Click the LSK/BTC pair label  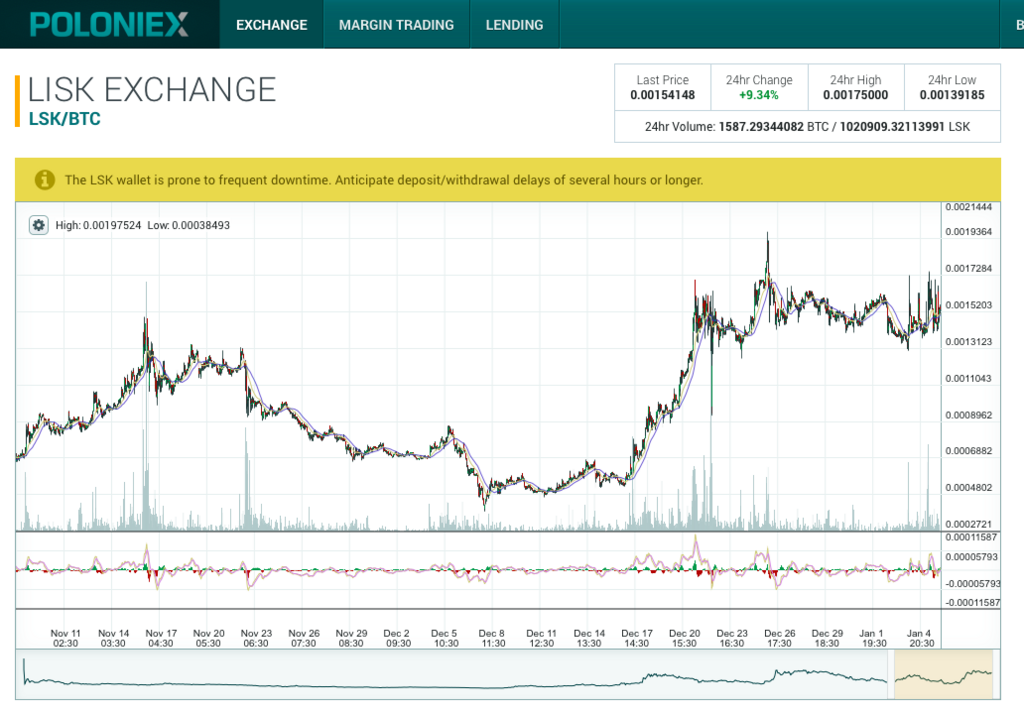(64, 119)
